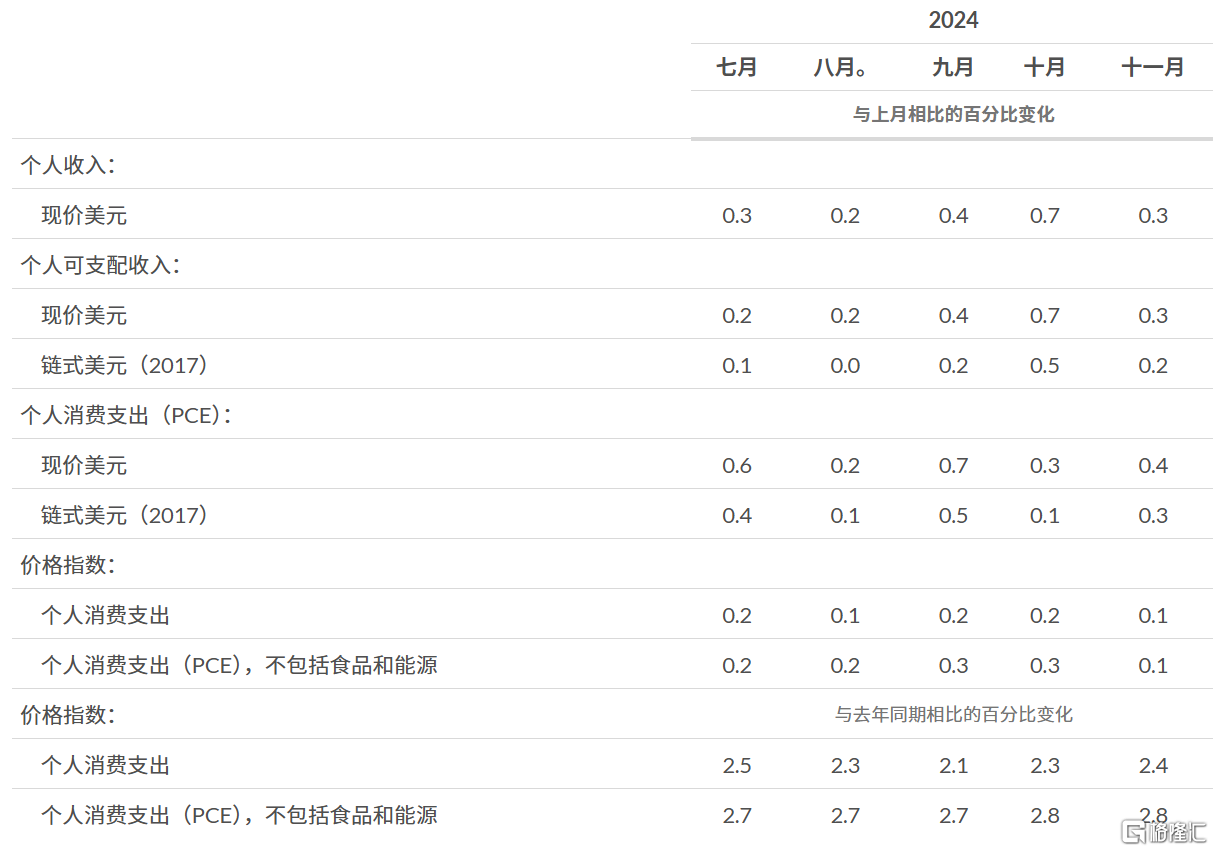Click the 七月 column header
This screenshot has height=852, width=1213.
(737, 67)
